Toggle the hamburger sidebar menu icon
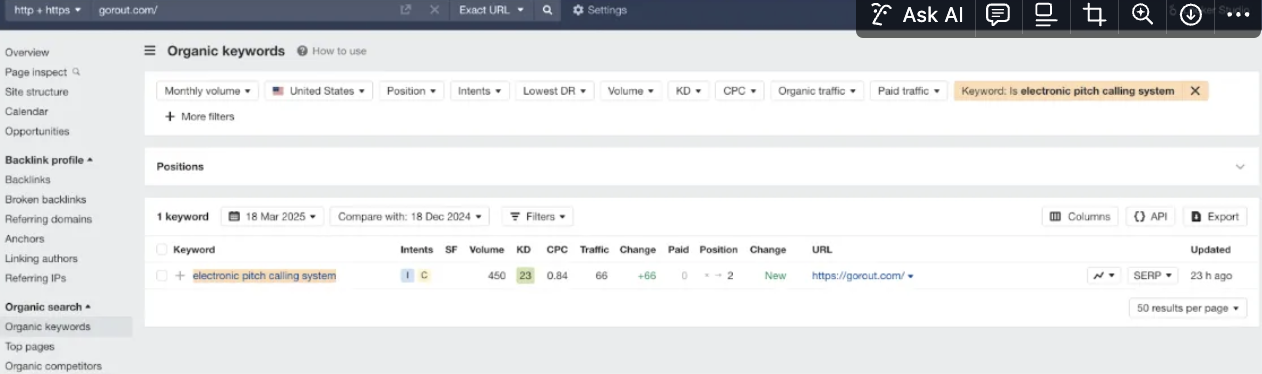1262x374 pixels. click(150, 51)
